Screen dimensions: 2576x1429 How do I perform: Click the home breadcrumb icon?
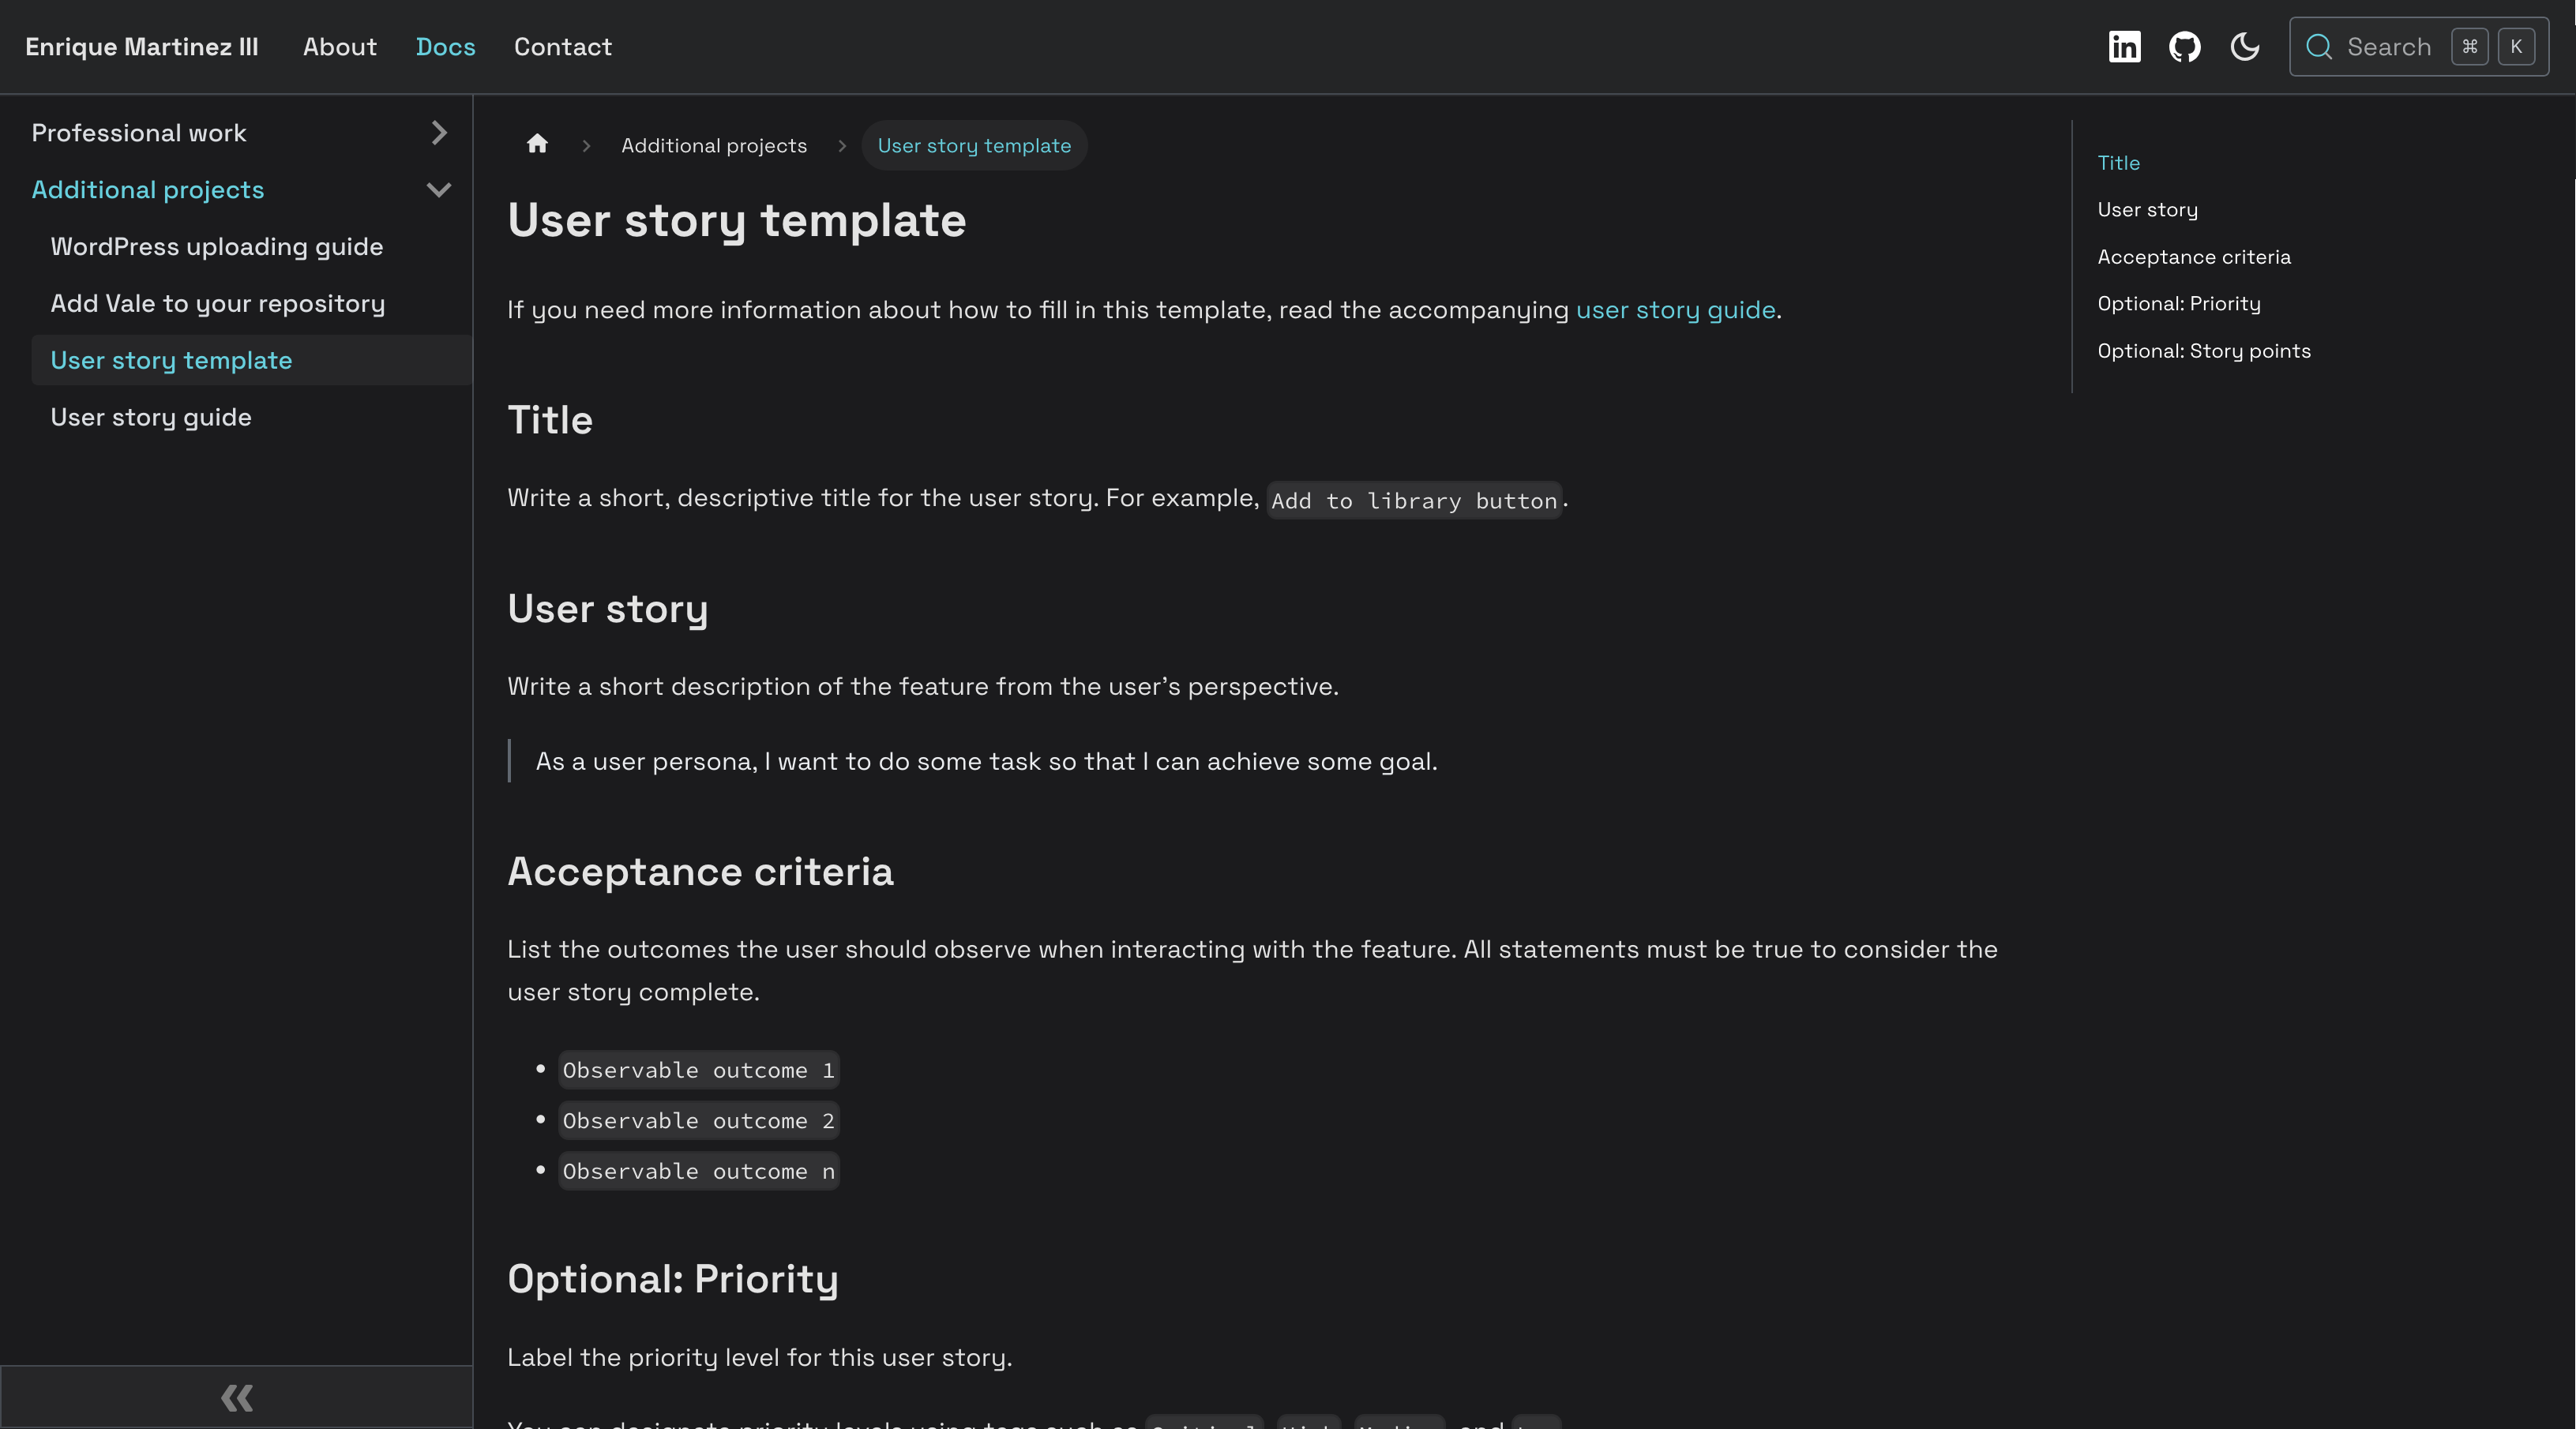(537, 145)
